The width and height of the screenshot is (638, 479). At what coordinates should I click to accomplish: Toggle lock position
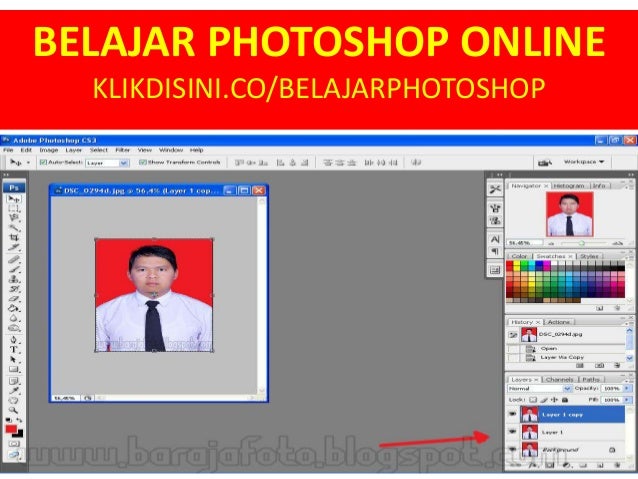554,400
